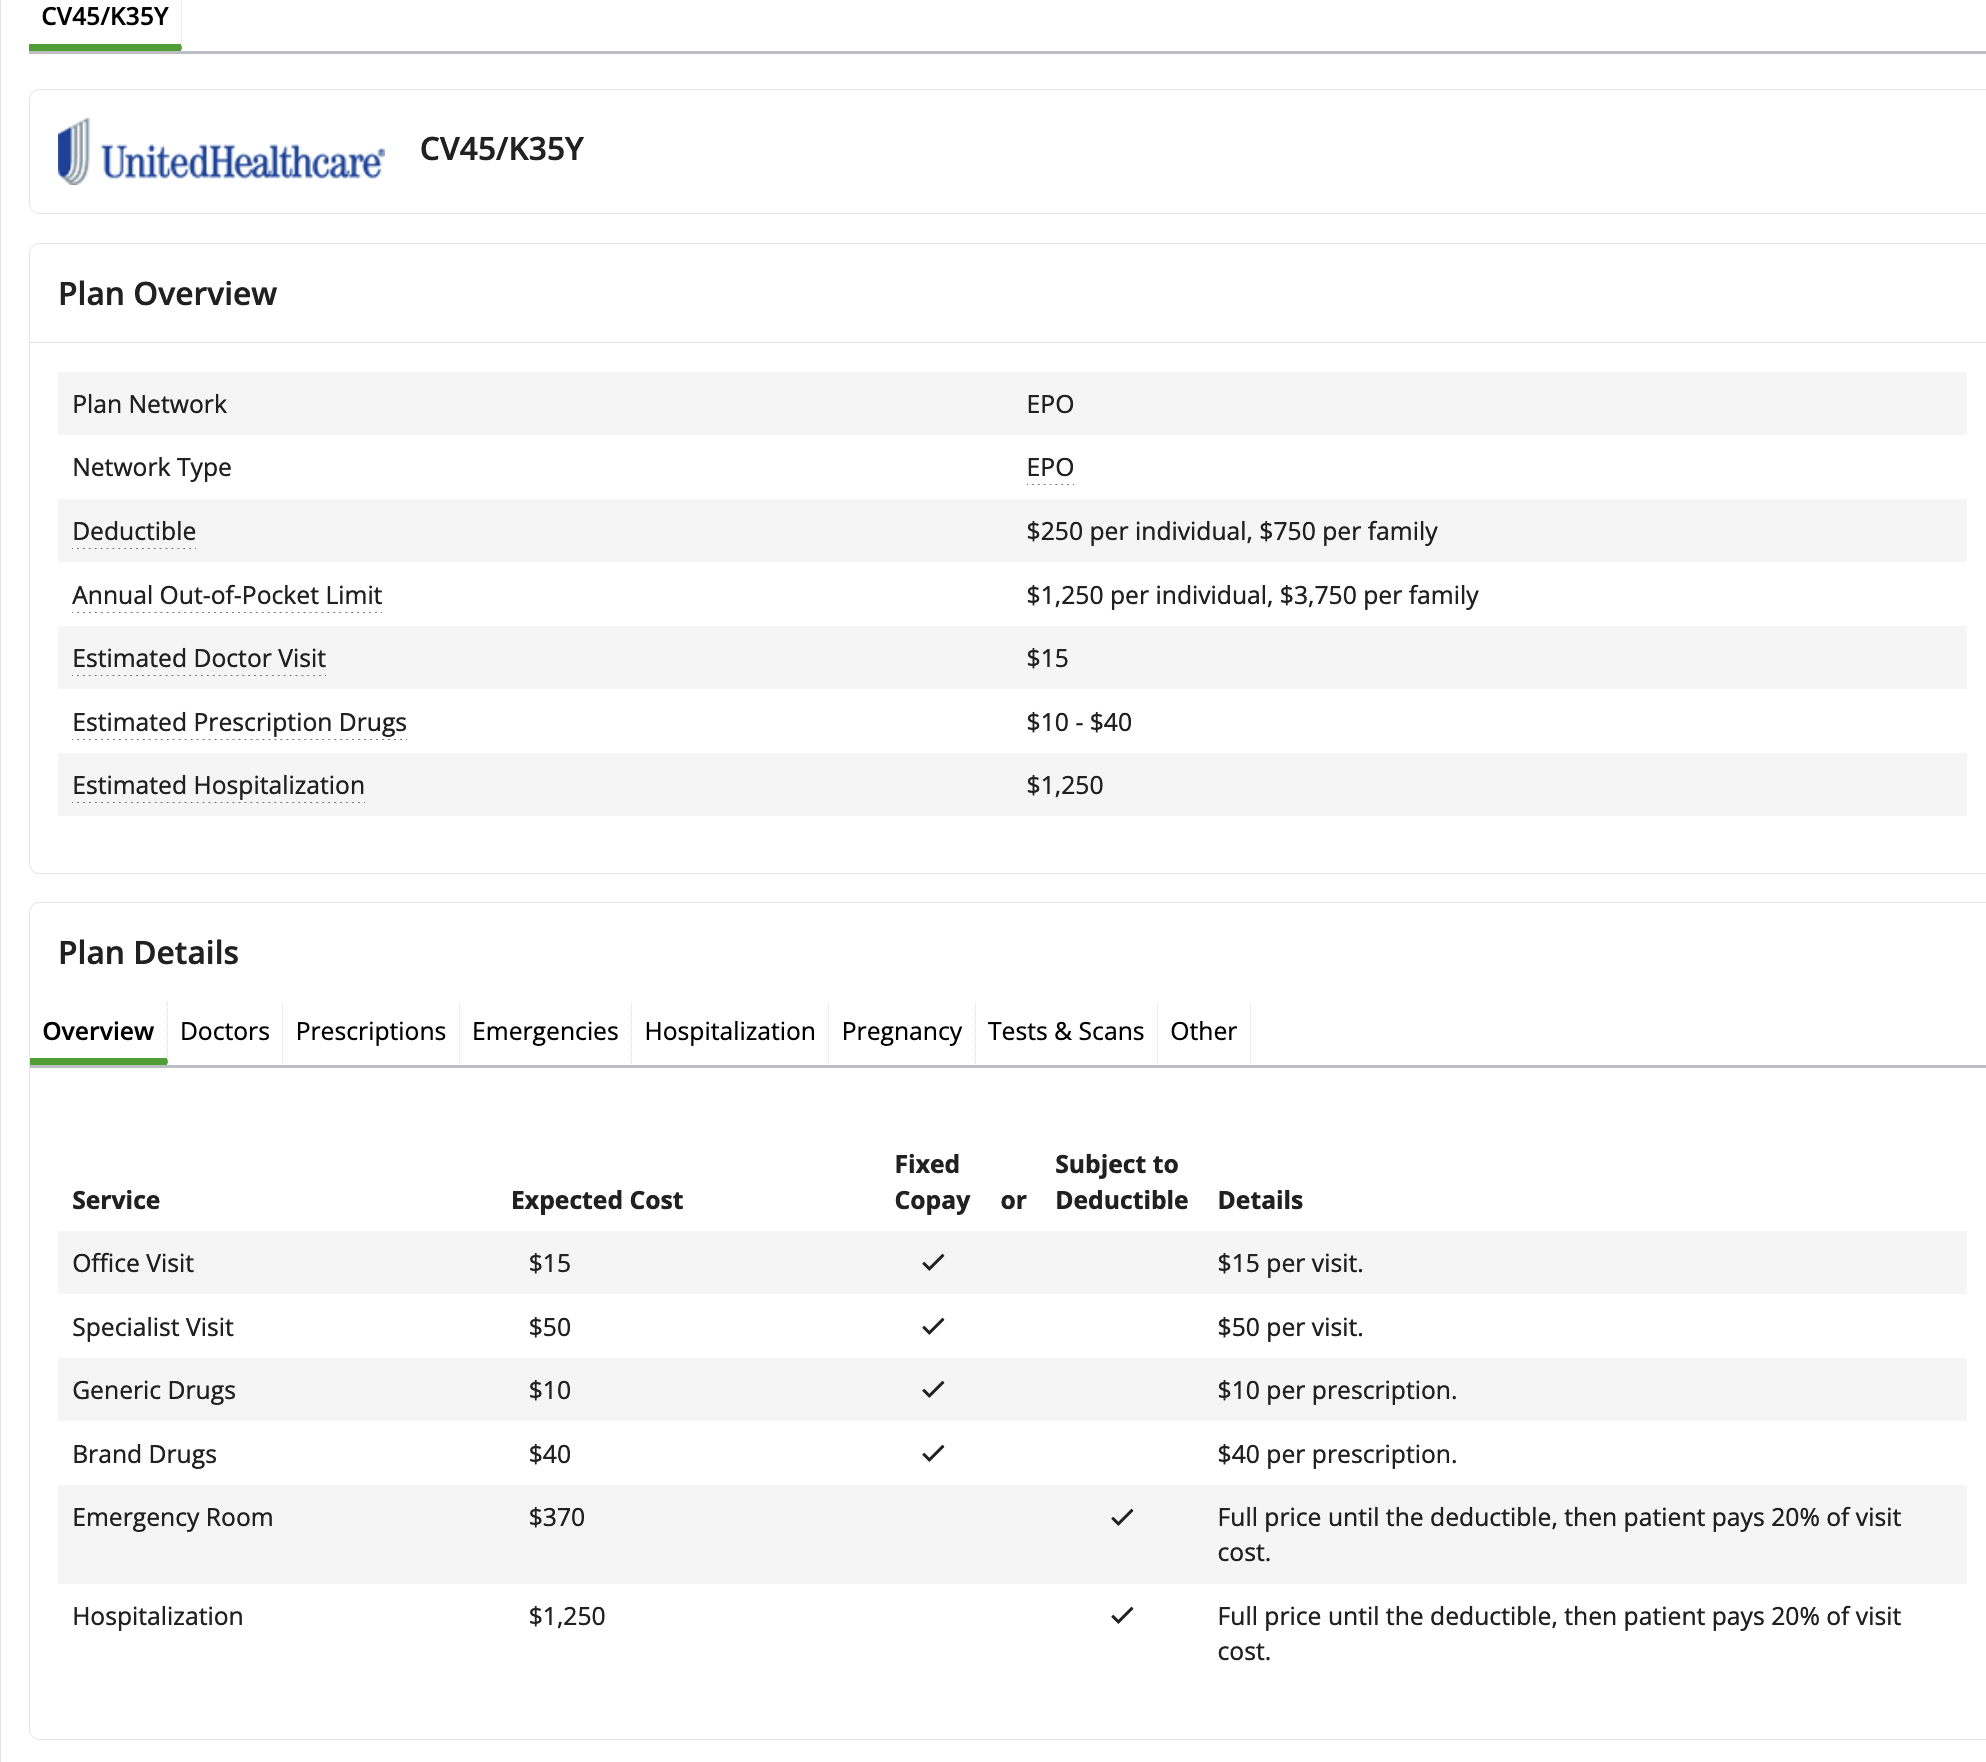Click Annual Out-of-Pocket Limit term
Image resolution: width=1986 pixels, height=1762 pixels.
tap(227, 595)
